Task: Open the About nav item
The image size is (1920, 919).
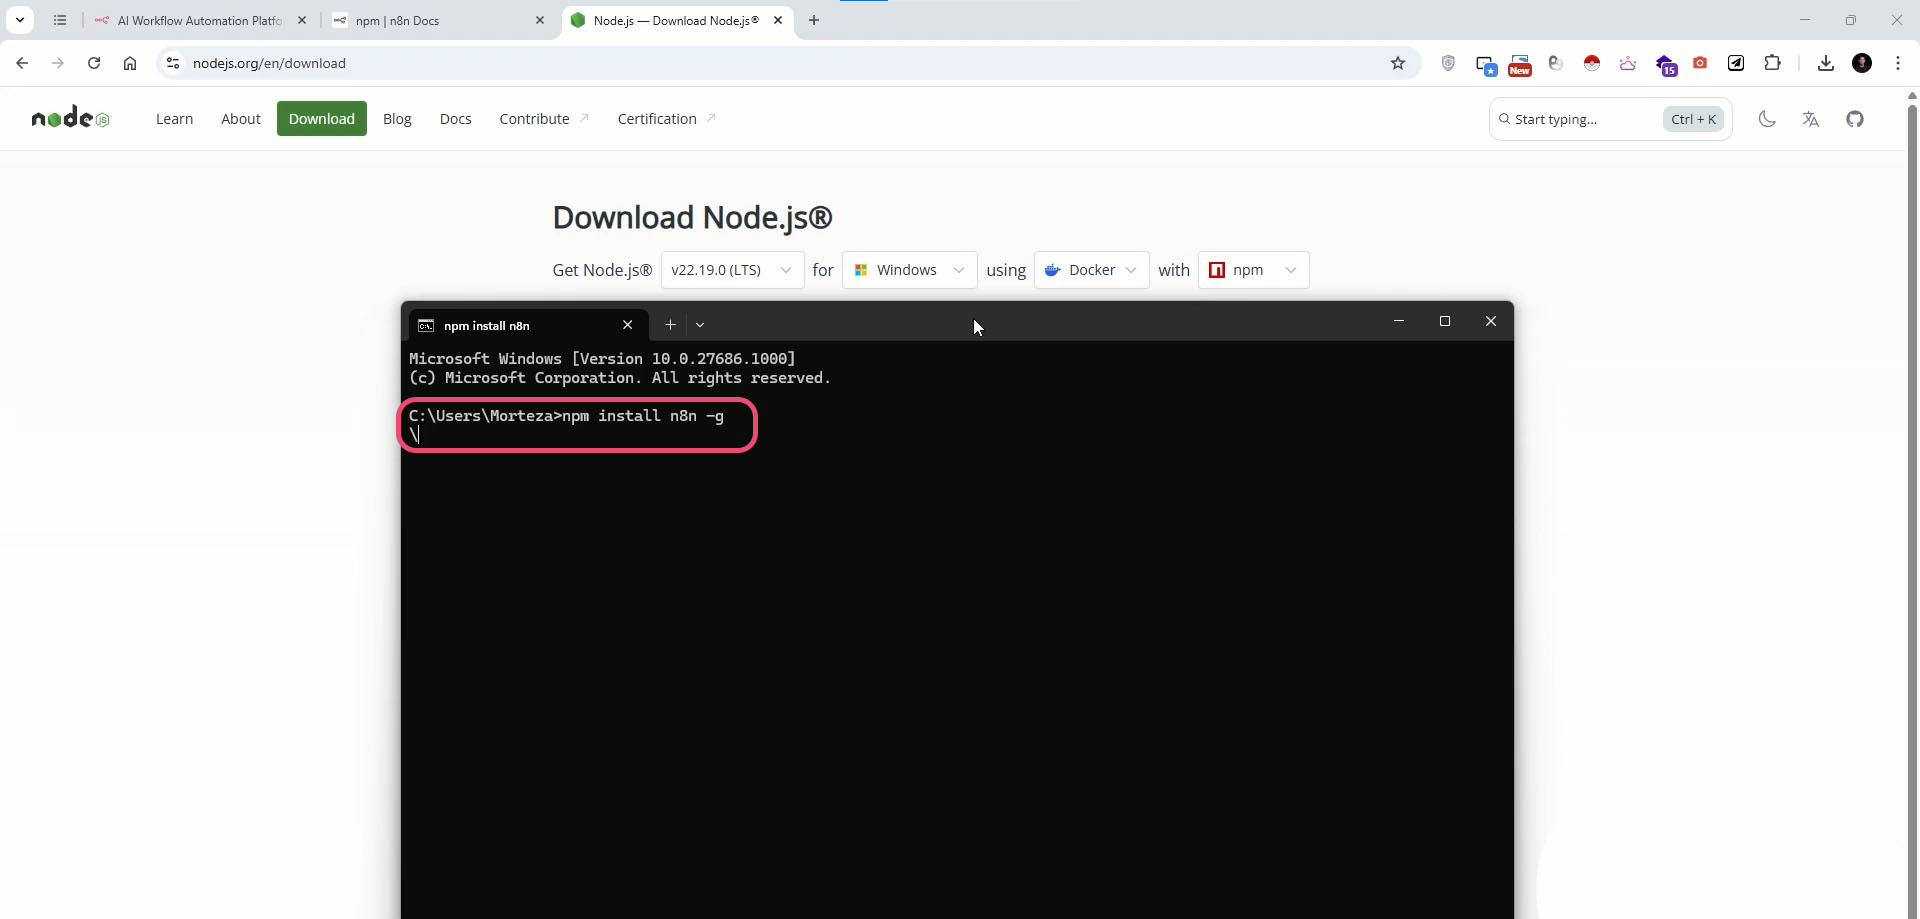Action: coord(241,119)
